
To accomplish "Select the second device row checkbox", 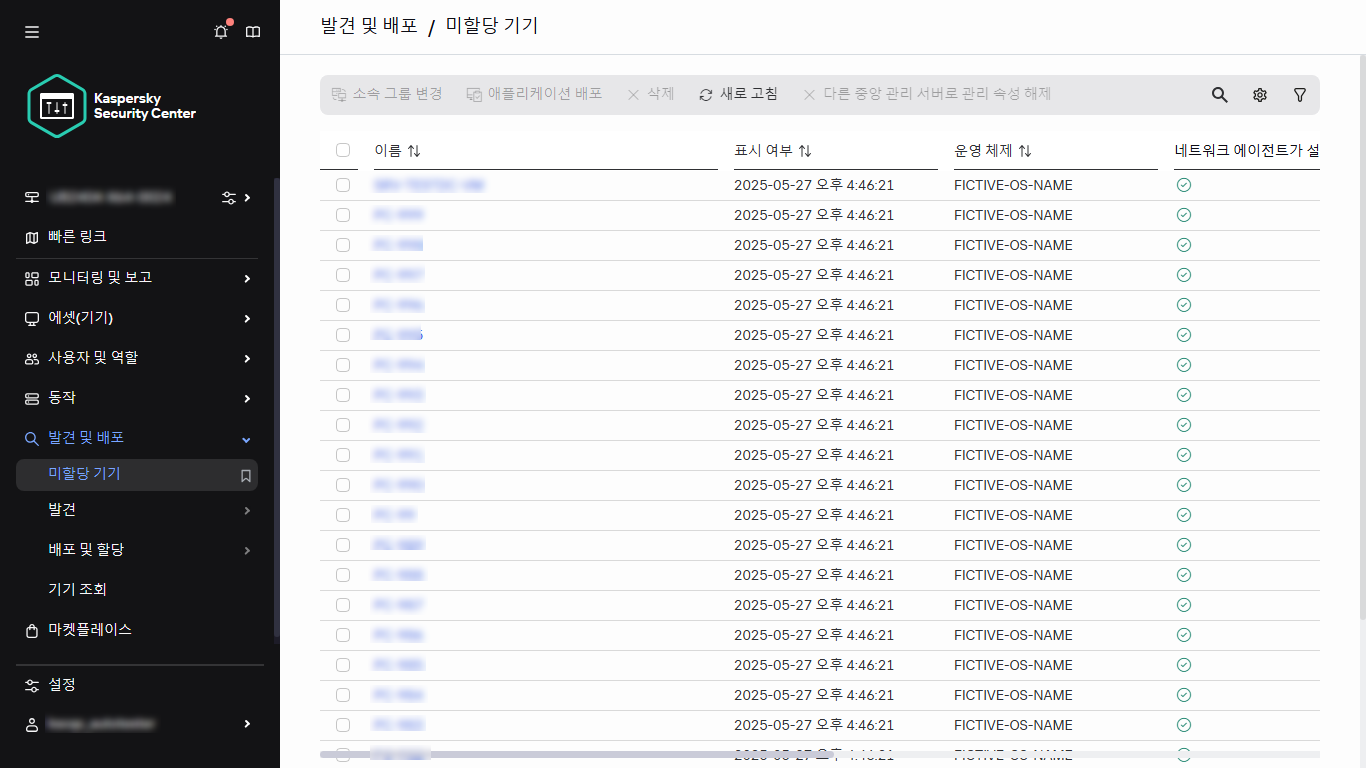I will click(343, 215).
